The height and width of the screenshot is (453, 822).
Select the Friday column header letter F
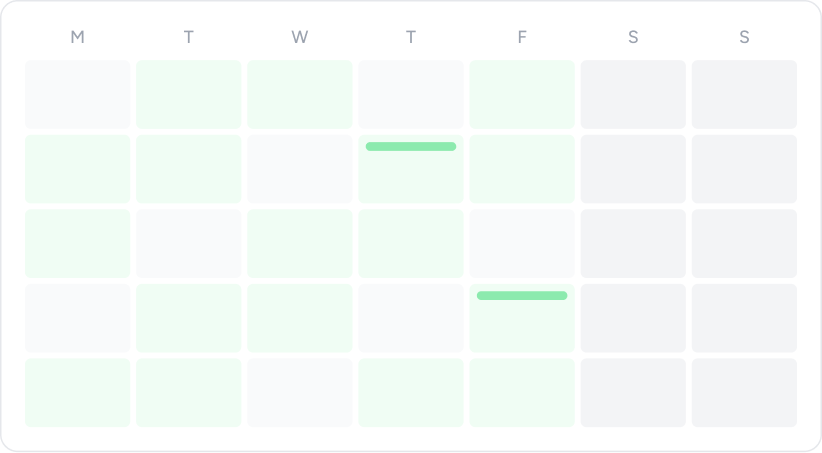tap(522, 37)
